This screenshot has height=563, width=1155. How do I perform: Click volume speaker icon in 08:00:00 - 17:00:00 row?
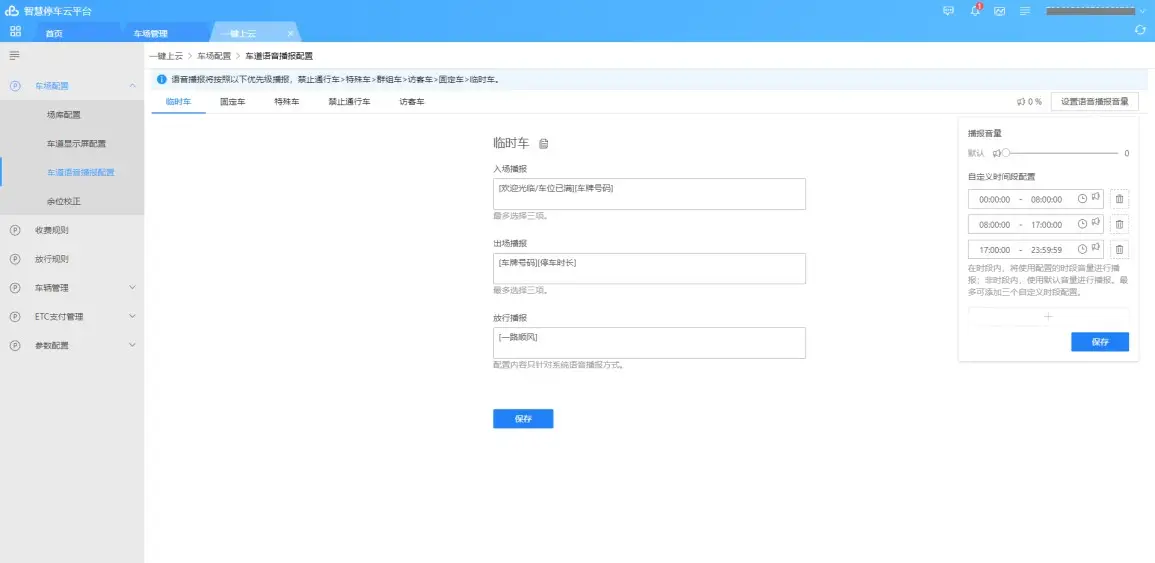(x=1096, y=222)
